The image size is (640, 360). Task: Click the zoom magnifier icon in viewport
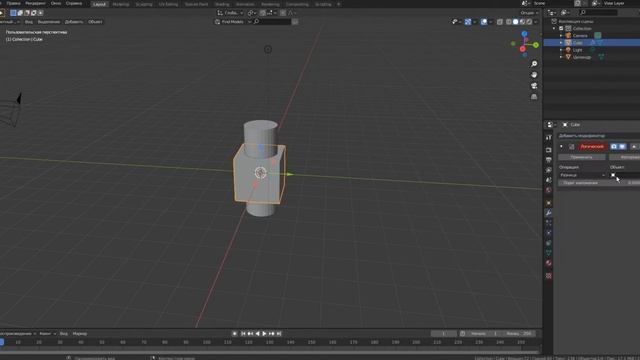[x=534, y=64]
